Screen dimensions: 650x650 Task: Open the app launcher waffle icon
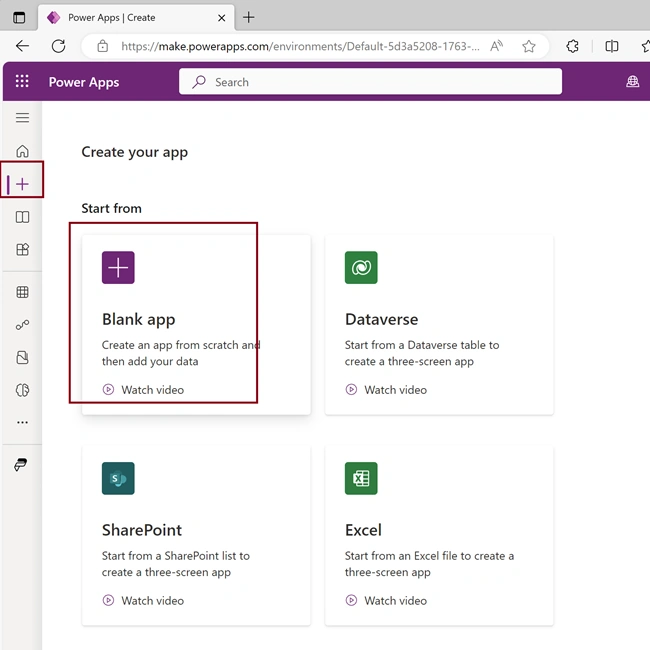(x=22, y=81)
